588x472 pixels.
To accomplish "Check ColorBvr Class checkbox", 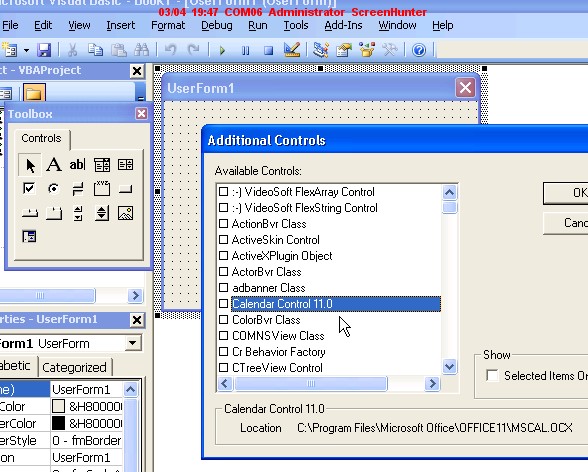I will [x=224, y=320].
